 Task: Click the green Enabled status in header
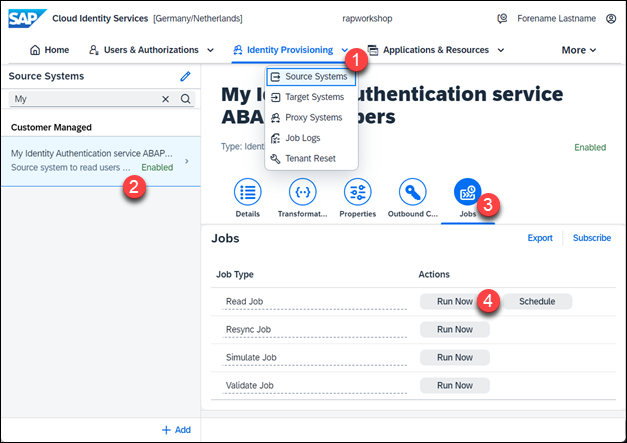tap(590, 148)
